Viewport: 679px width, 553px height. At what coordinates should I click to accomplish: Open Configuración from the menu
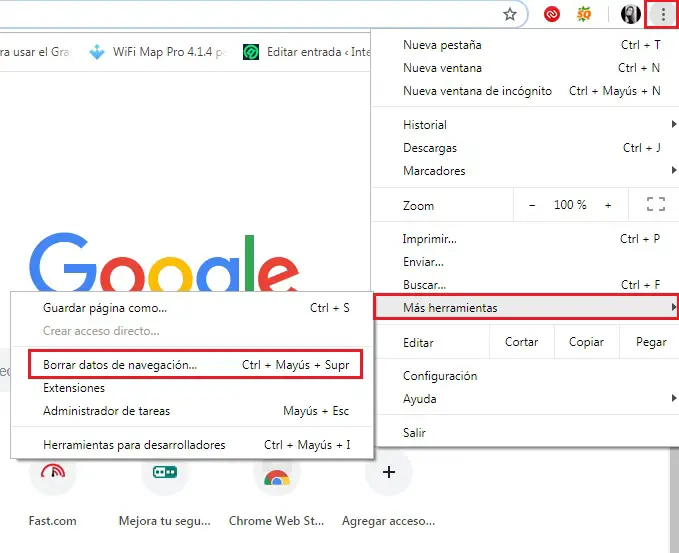tap(525, 376)
